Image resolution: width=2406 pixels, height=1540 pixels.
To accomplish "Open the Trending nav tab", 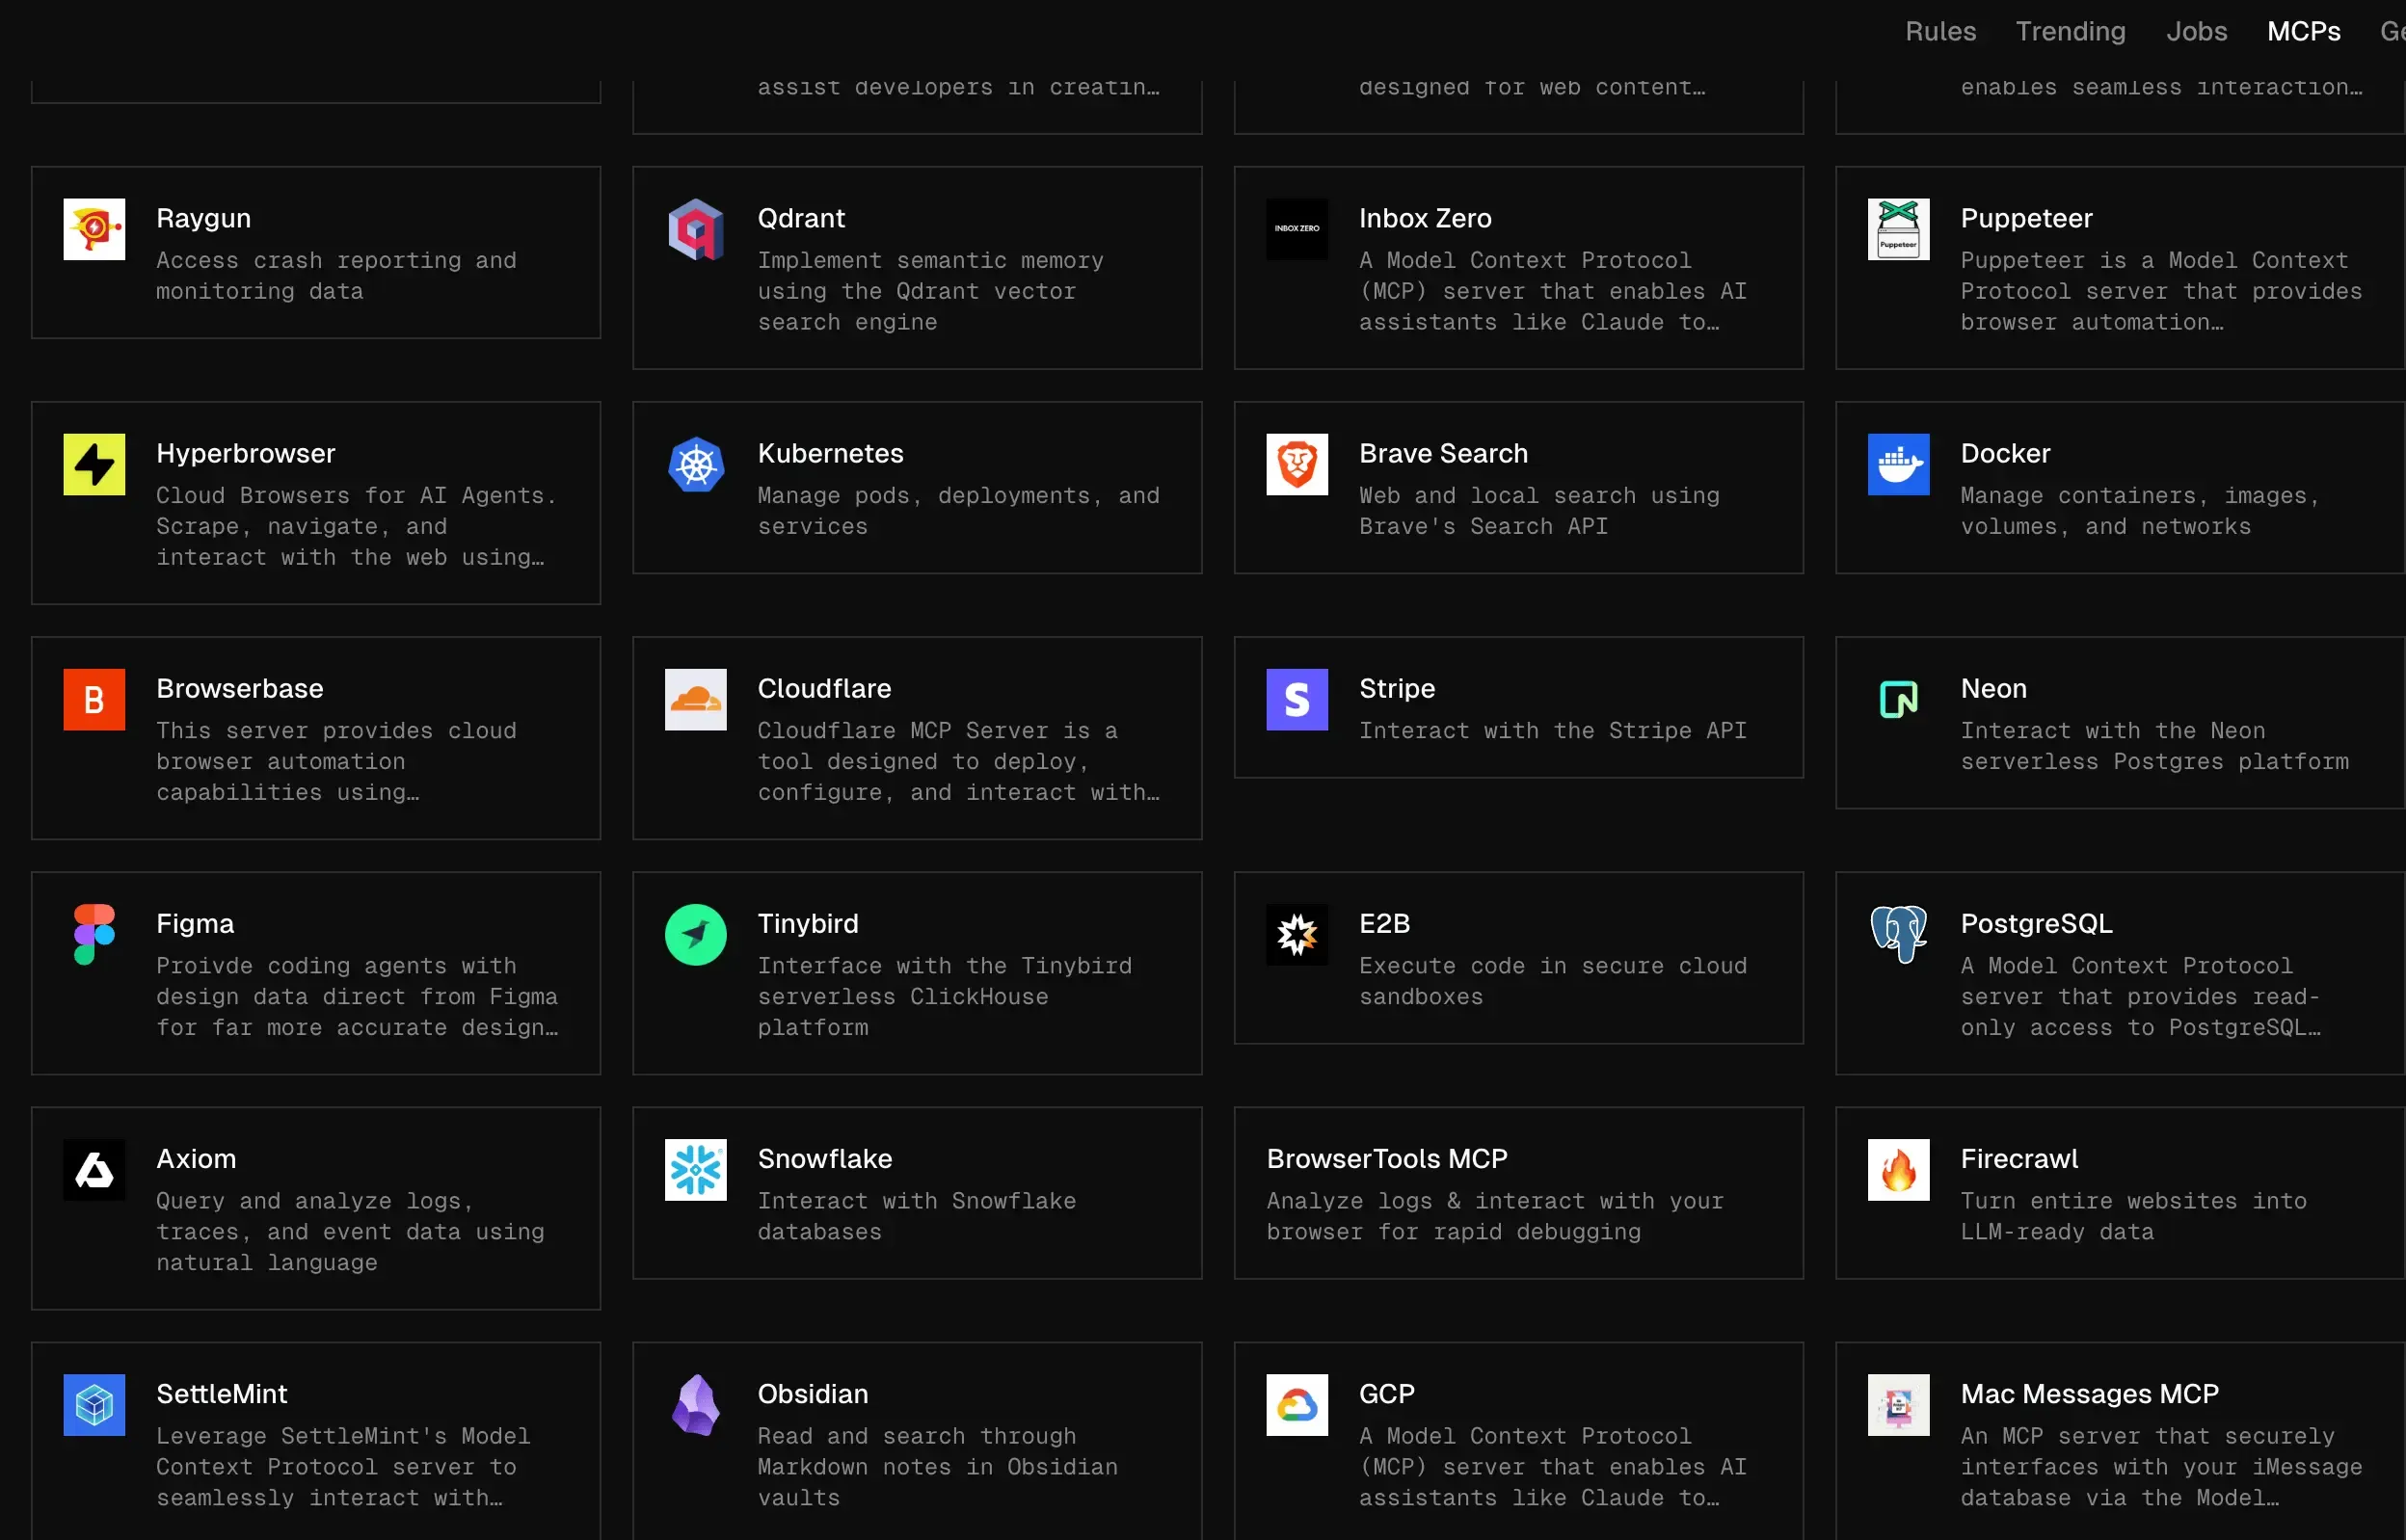I will coord(2070,31).
